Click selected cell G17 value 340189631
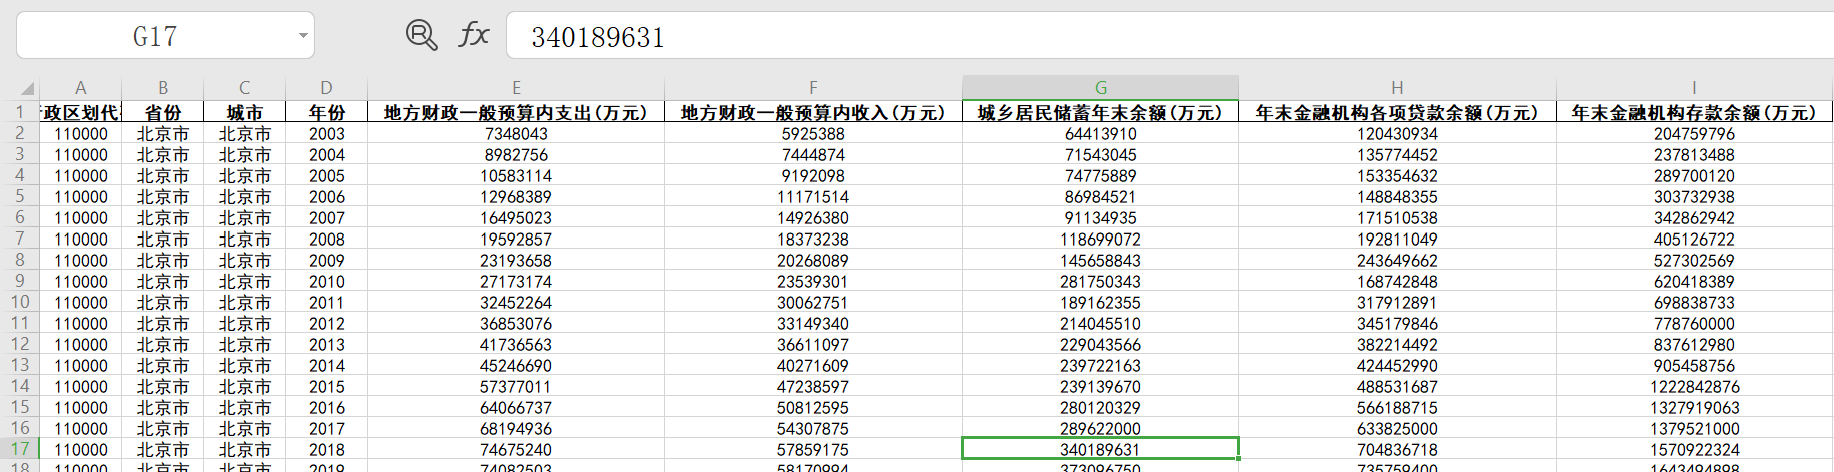This screenshot has width=1834, height=472. [x=1100, y=450]
